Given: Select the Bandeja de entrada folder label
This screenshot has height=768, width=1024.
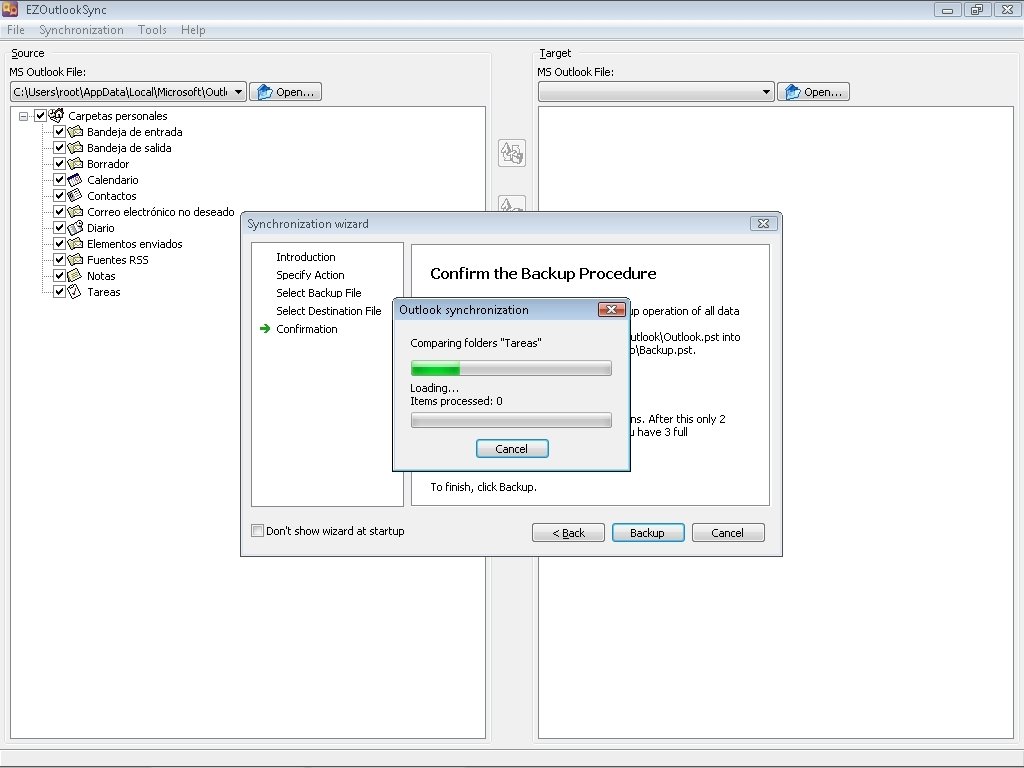Looking at the screenshot, I should (x=135, y=132).
